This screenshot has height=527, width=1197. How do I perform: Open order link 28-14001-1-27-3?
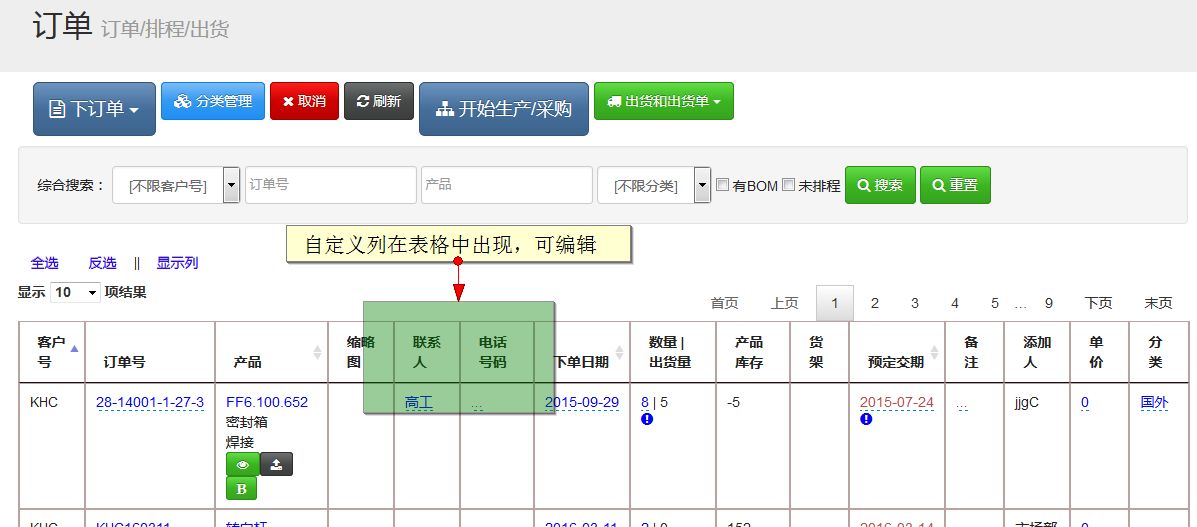coord(150,402)
